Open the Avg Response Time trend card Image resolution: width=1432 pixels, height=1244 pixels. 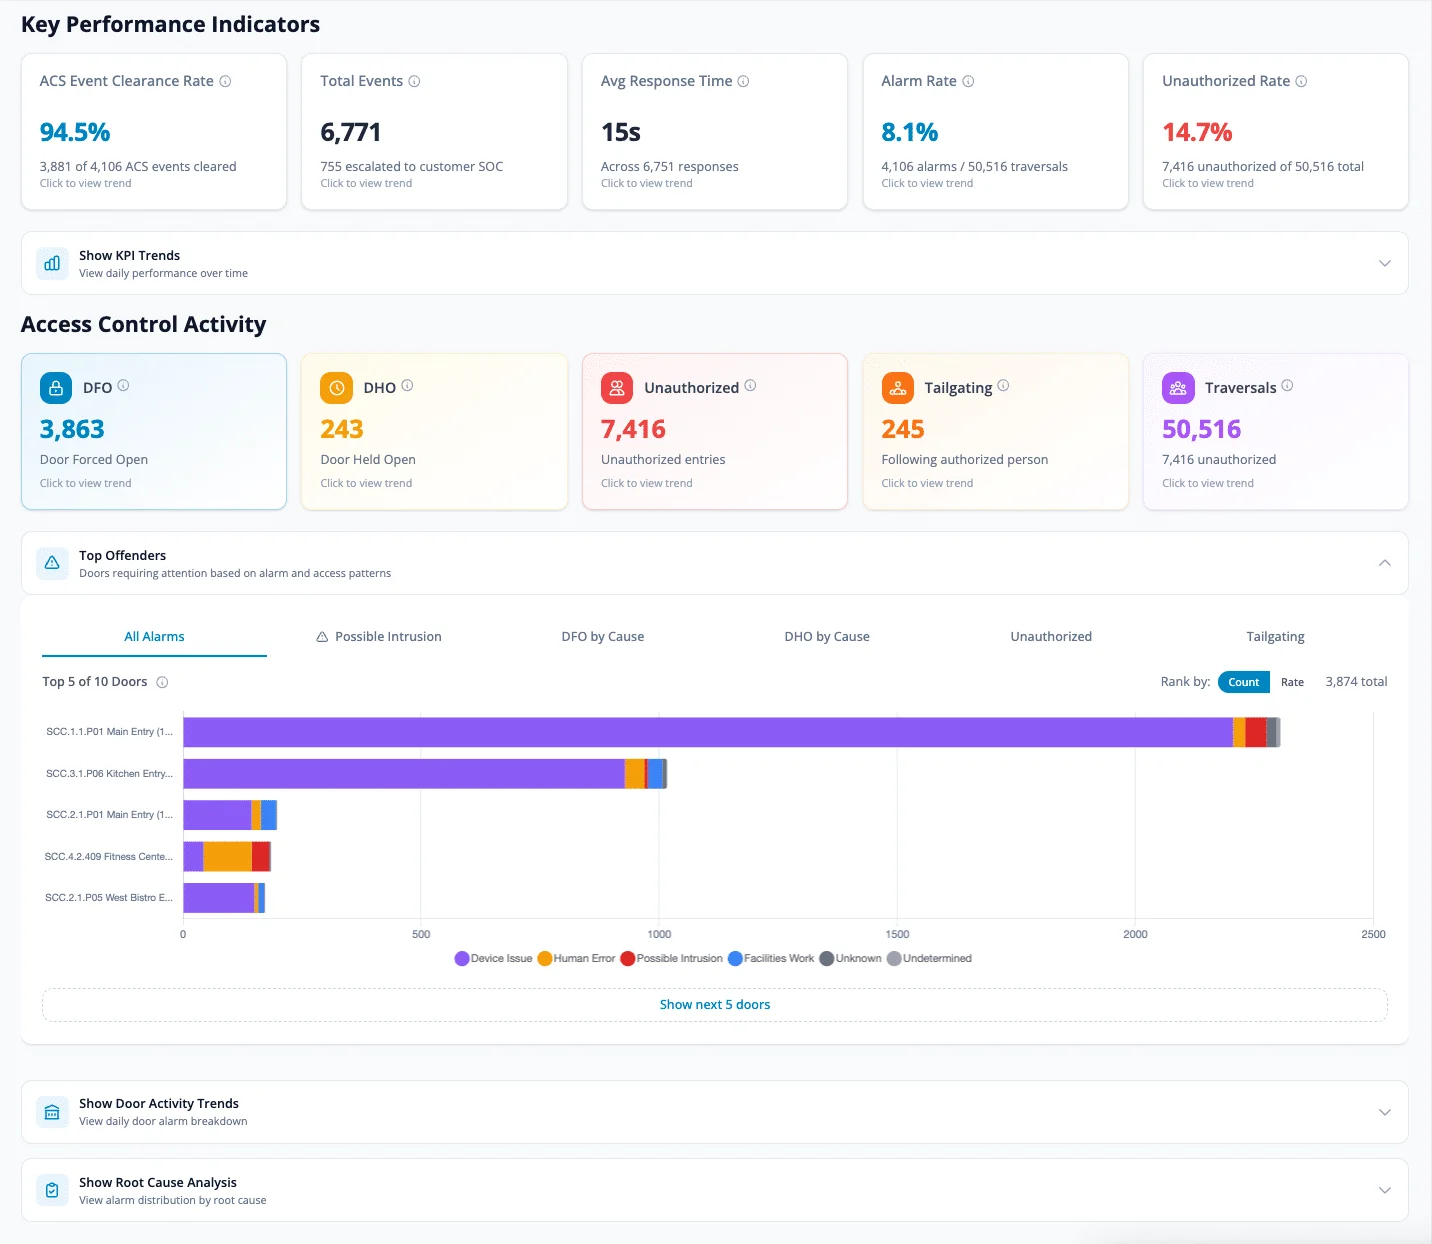click(x=715, y=132)
